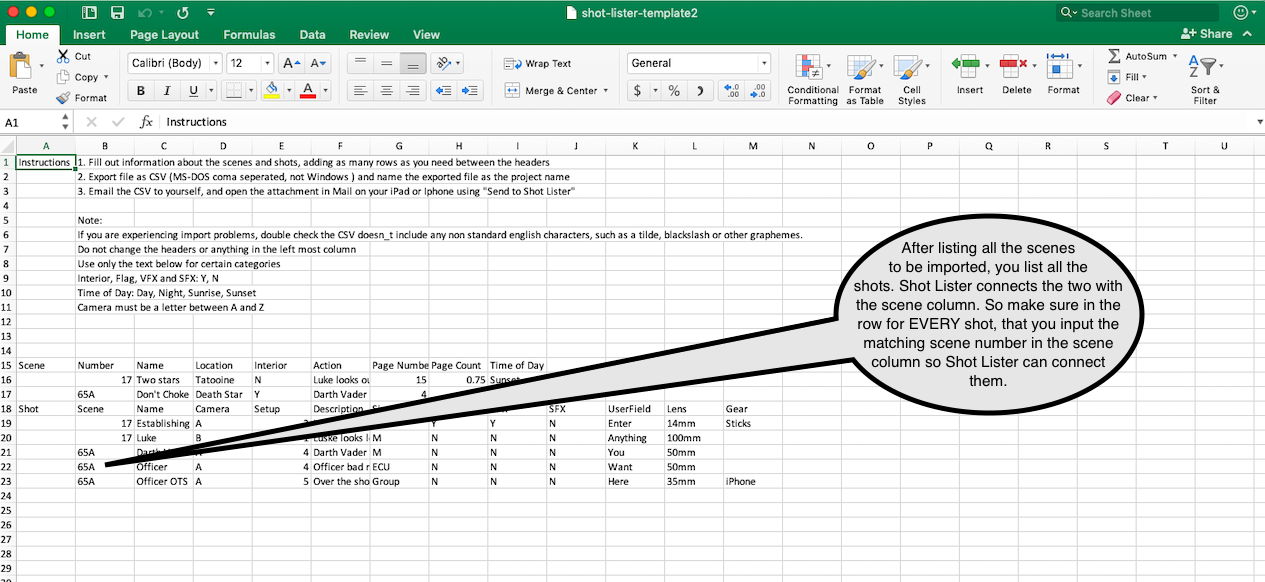The image size is (1265, 582).
Task: Open the Review ribbon tab
Action: point(369,34)
